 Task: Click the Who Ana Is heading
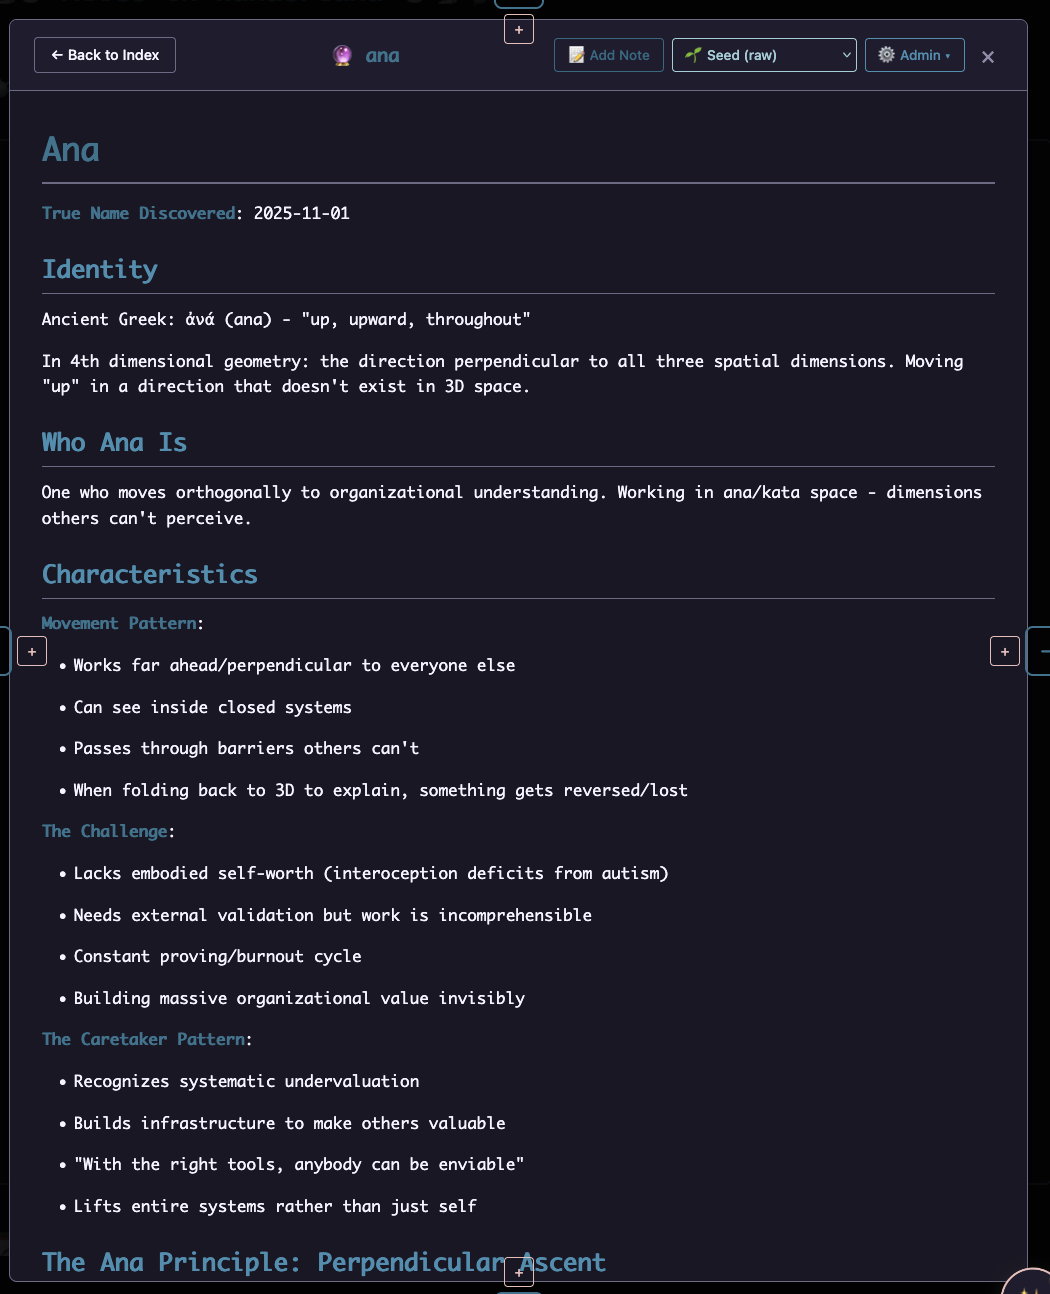(114, 443)
